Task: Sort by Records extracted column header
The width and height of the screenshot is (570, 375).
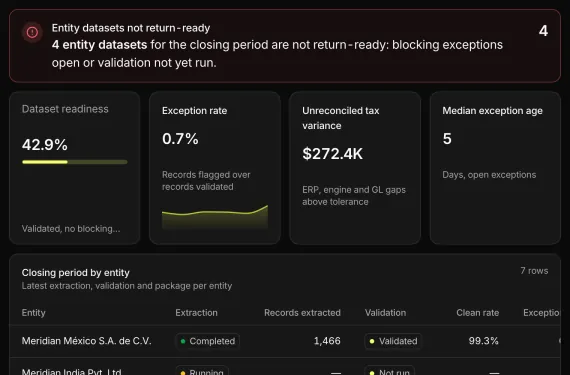Action: 302,312
